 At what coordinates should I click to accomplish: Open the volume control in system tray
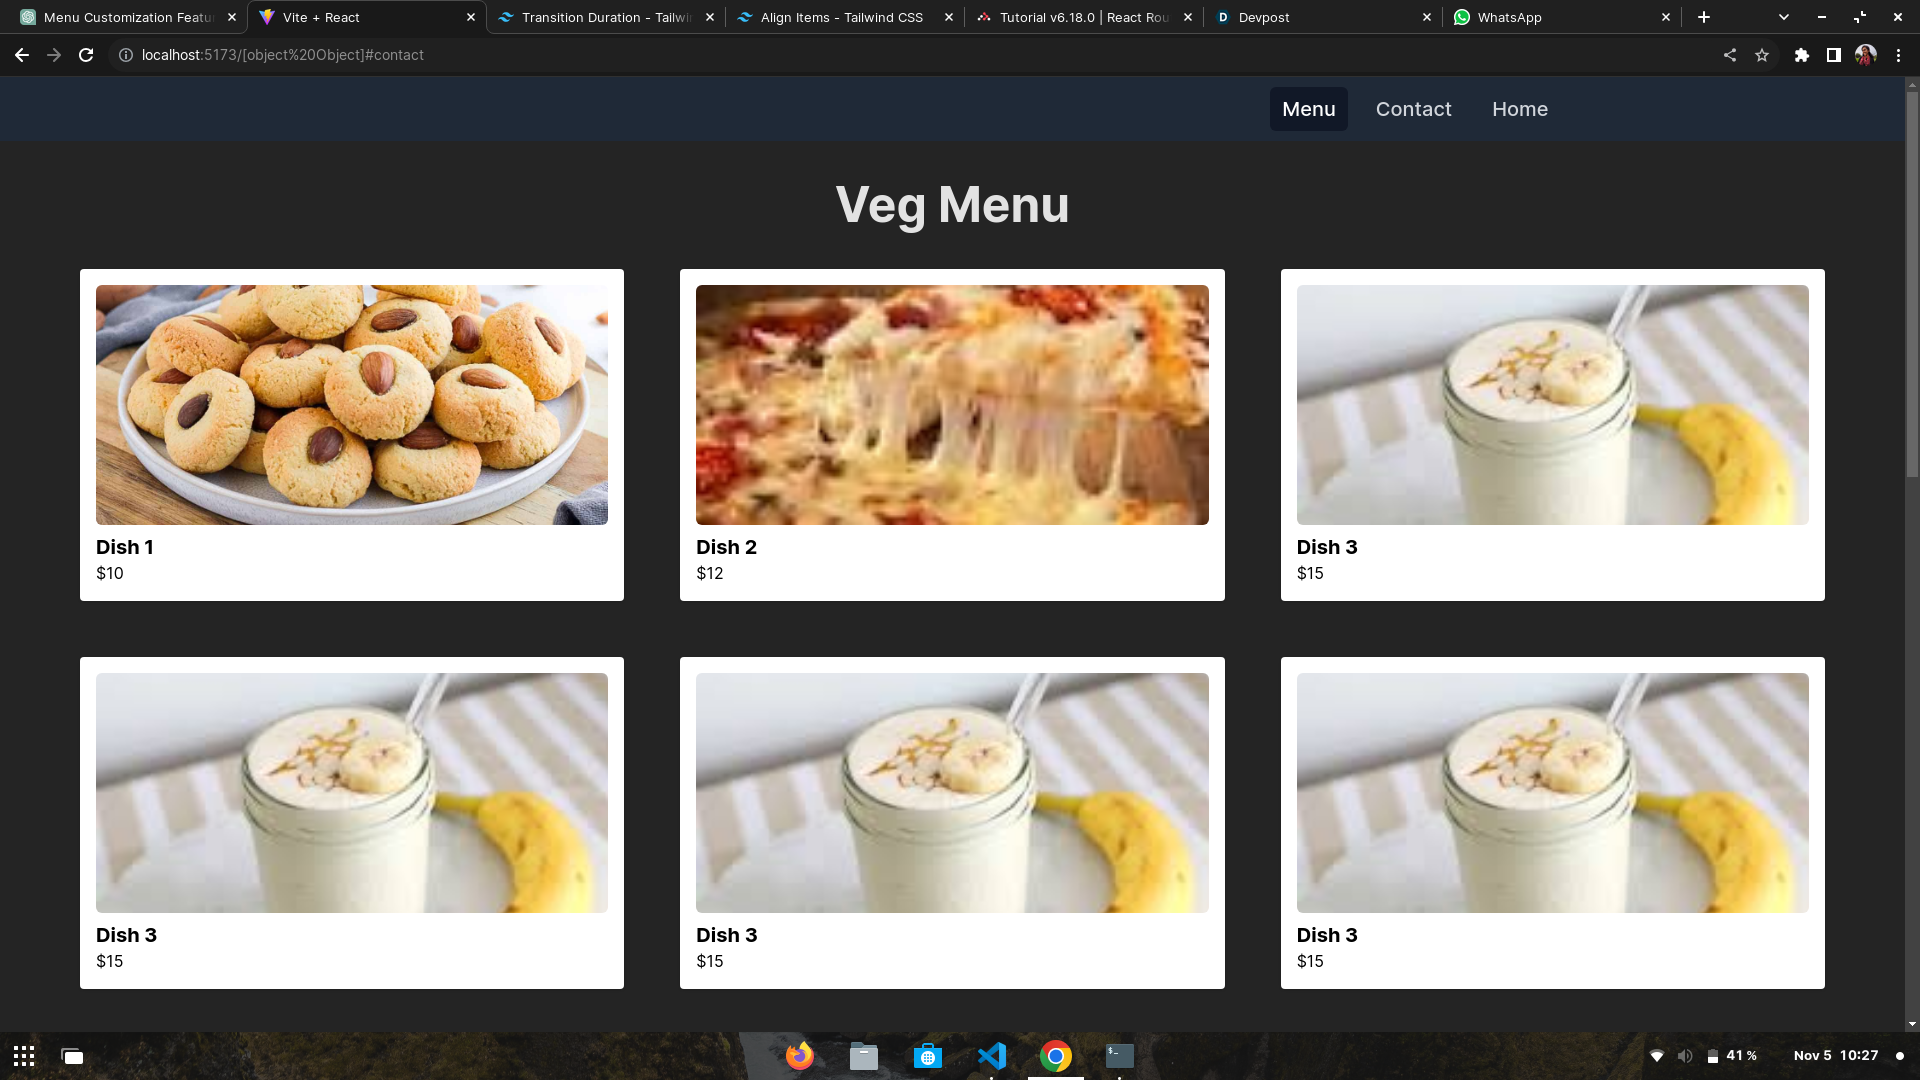point(1685,1056)
